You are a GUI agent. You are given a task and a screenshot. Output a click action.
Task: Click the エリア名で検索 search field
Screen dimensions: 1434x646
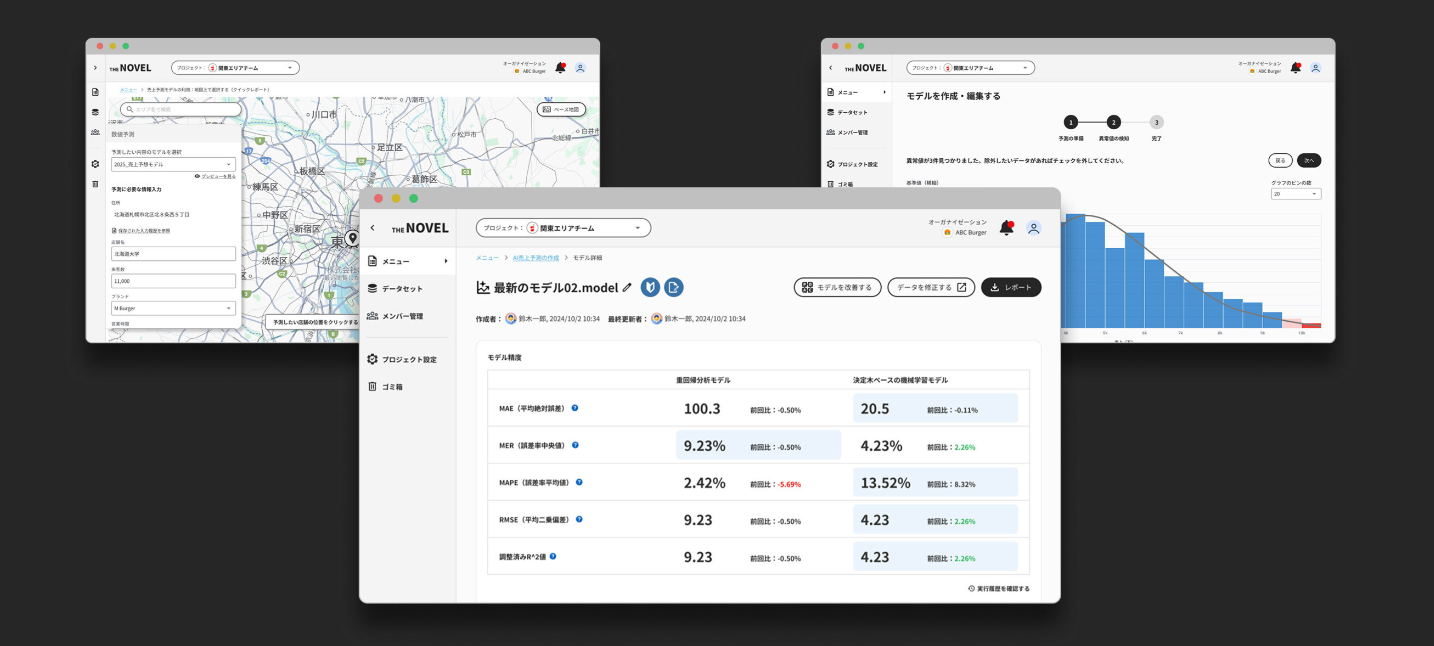(180, 109)
